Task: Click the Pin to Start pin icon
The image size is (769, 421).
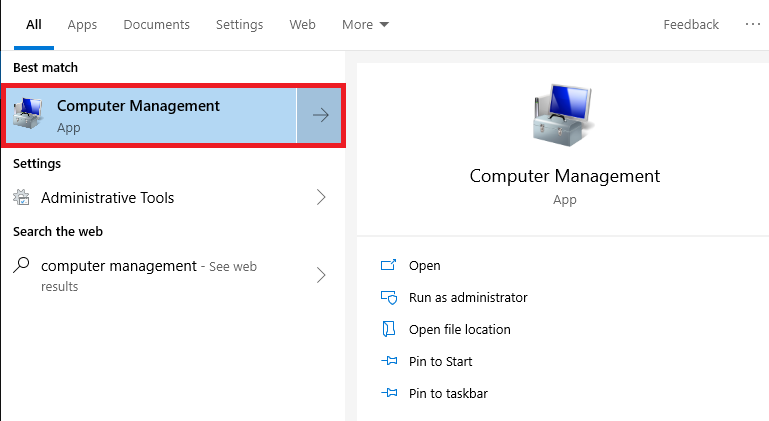Action: pos(389,361)
